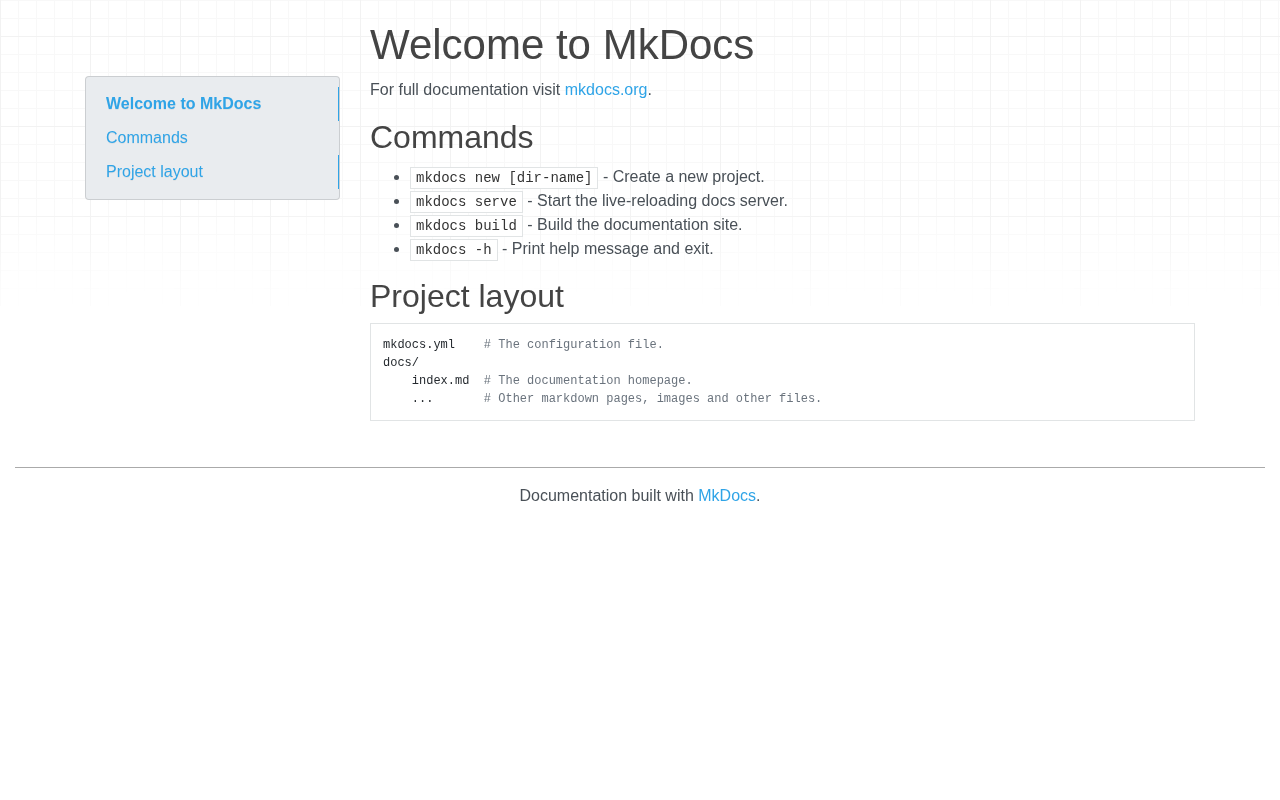The height and width of the screenshot is (800, 1280).
Task: Click 'mkdocs.yml' in the code block
Action: point(419,345)
